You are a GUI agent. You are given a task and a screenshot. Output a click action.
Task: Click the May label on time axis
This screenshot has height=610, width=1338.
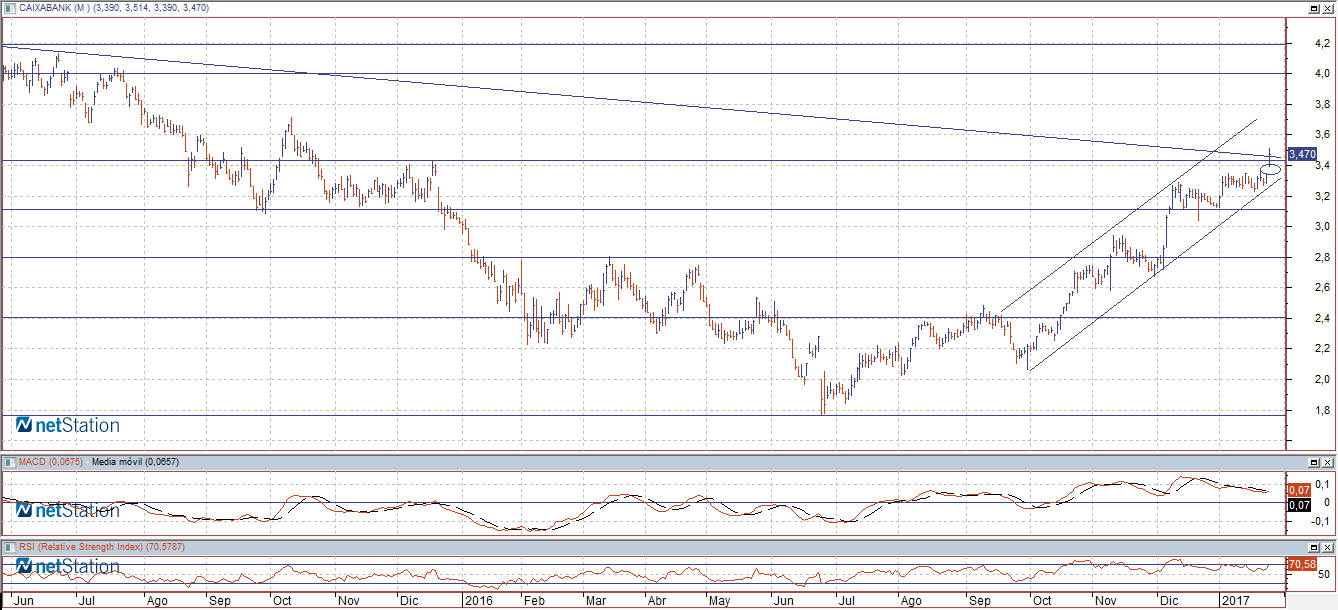click(720, 602)
